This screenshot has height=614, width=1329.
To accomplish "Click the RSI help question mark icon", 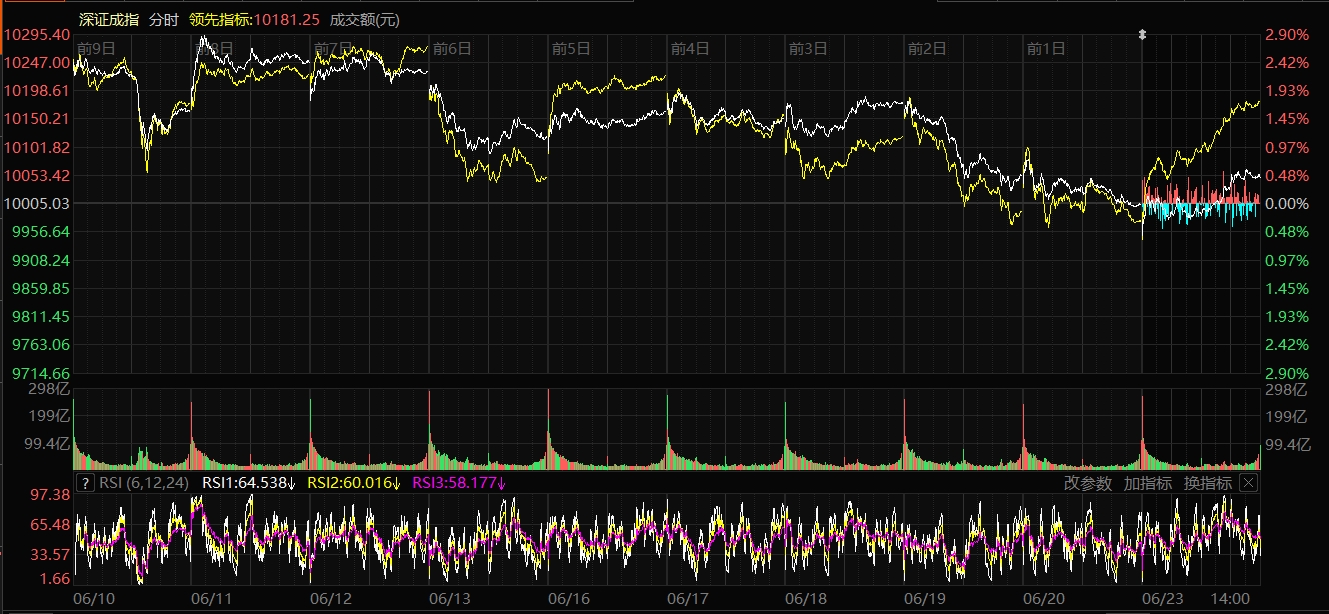I will click(x=86, y=483).
